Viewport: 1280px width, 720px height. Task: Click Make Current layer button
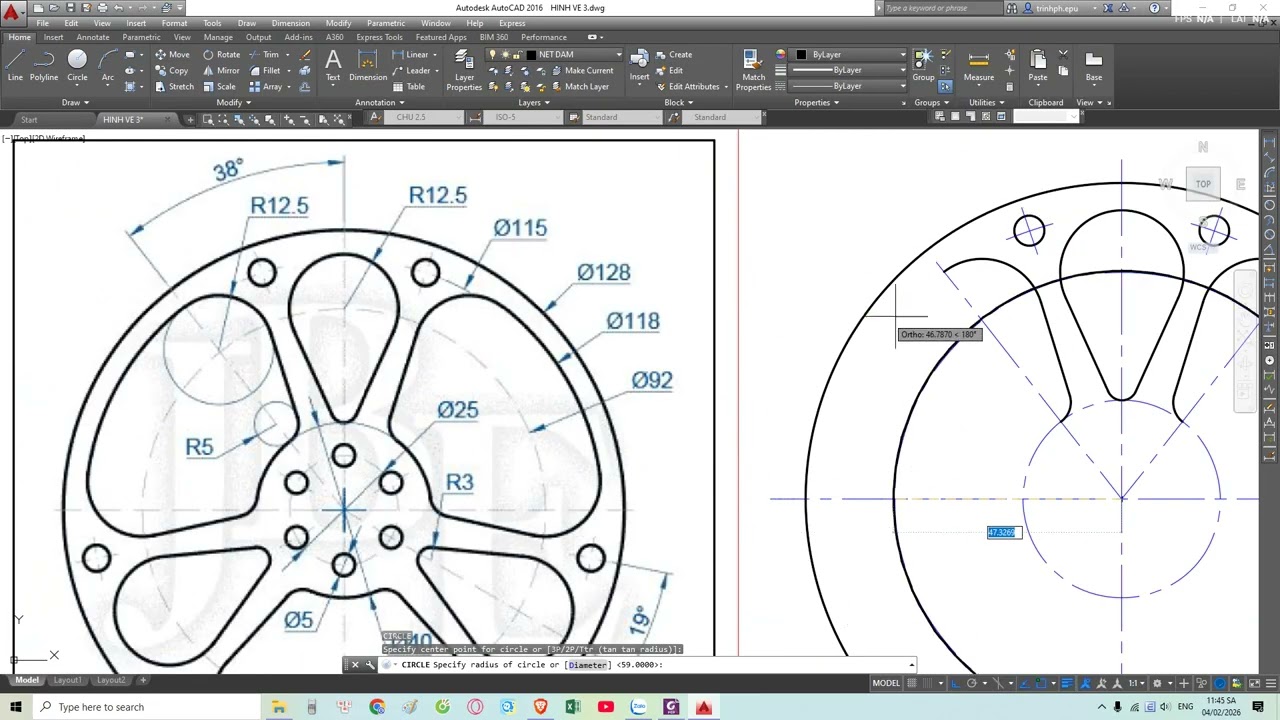[582, 71]
